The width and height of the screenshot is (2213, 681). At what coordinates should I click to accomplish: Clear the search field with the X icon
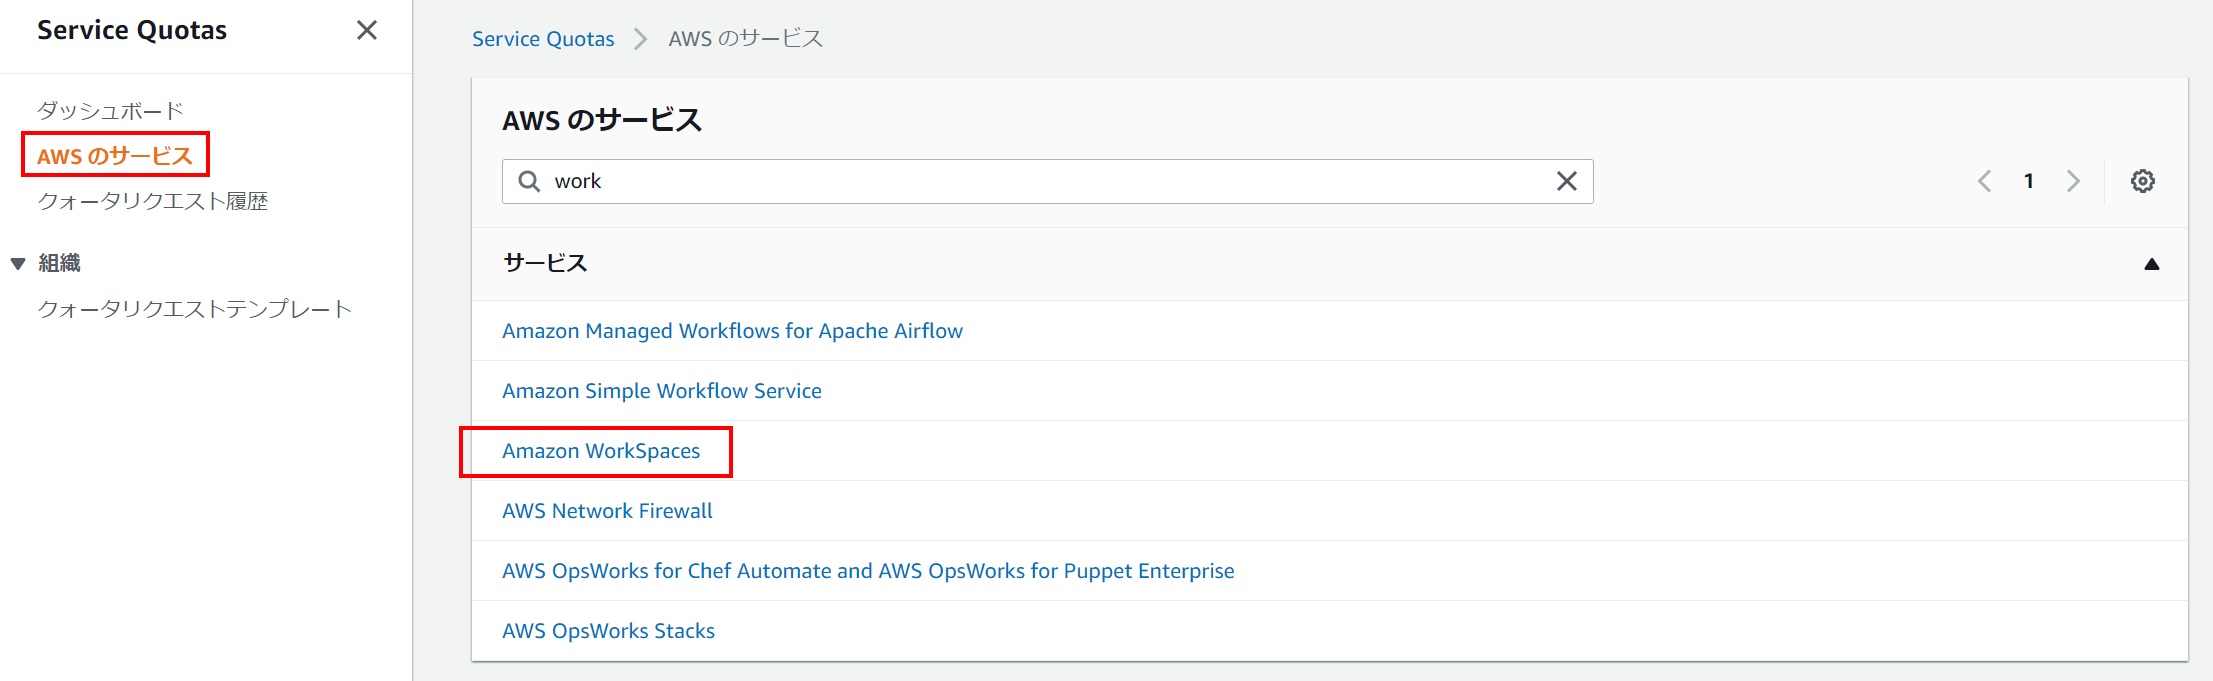(1566, 181)
